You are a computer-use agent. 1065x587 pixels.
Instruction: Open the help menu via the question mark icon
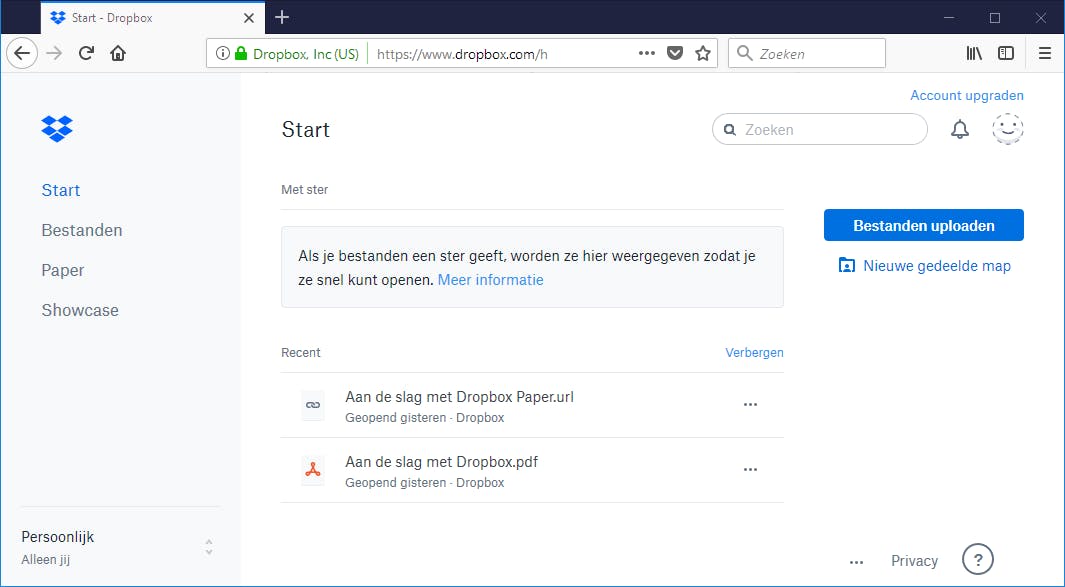[977, 559]
